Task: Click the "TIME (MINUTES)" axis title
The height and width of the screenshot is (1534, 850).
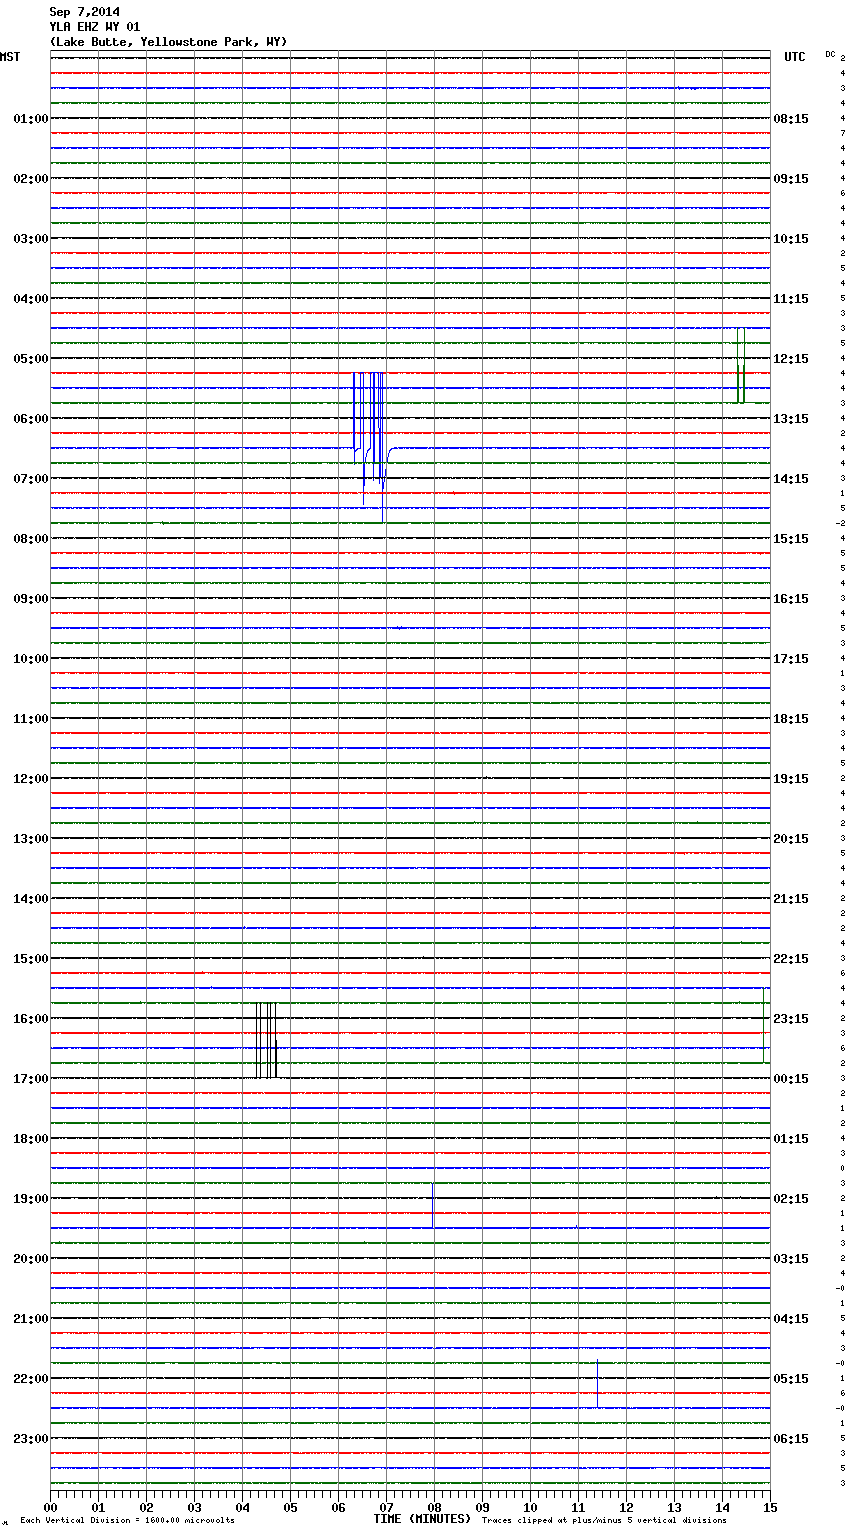Action: [422, 1519]
